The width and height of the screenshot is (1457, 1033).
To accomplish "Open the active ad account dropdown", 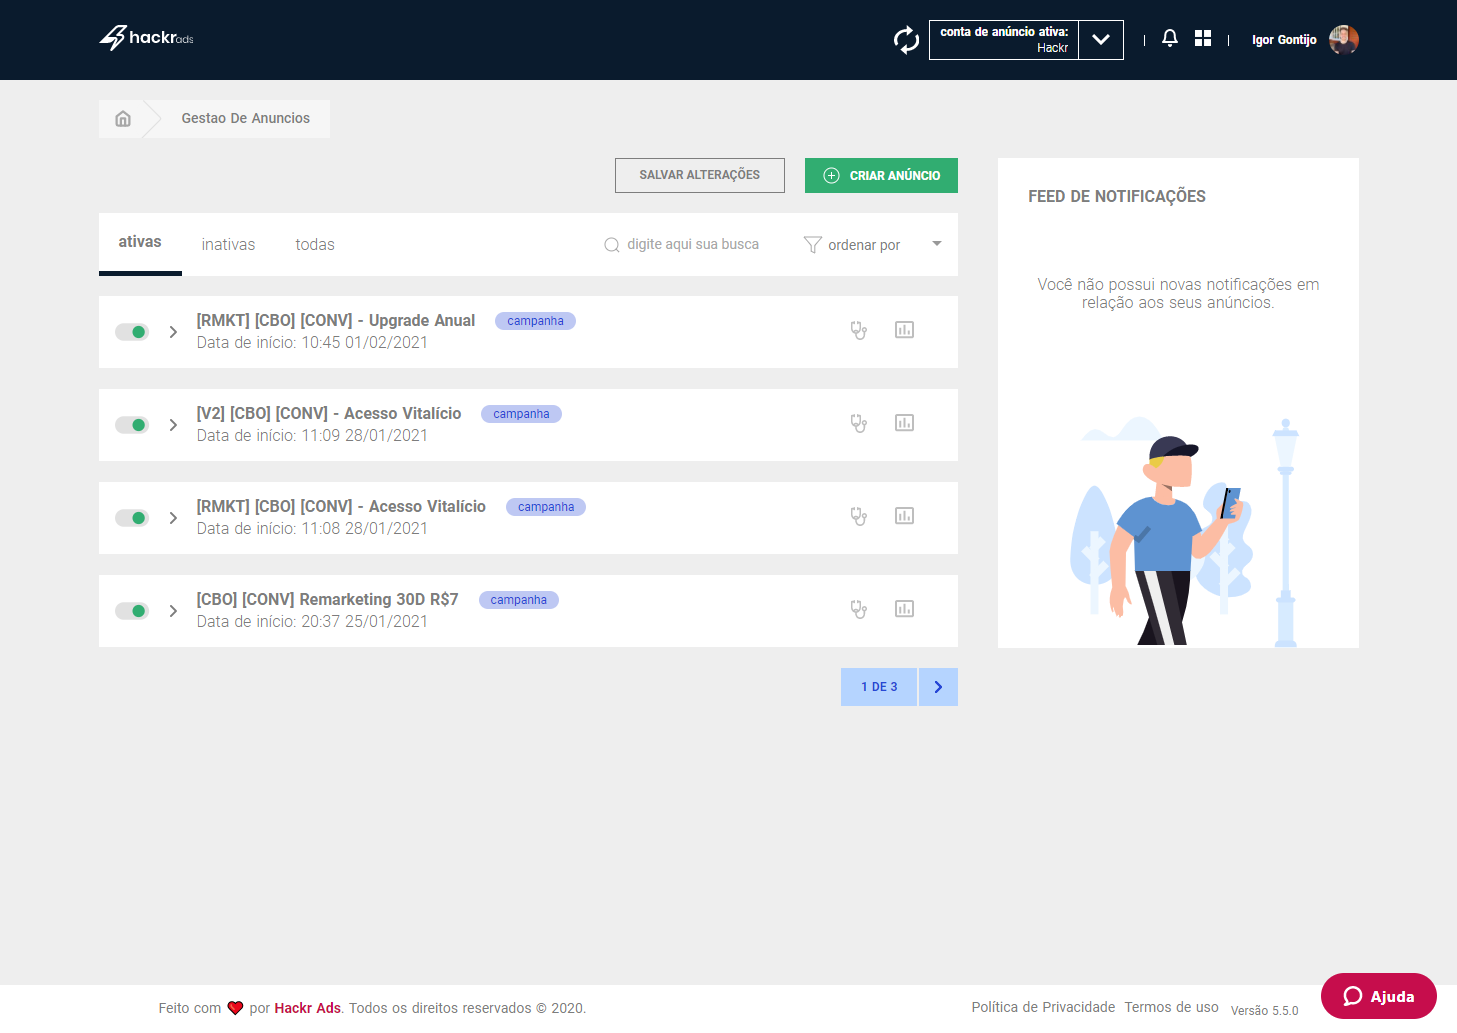I will [x=1100, y=40].
